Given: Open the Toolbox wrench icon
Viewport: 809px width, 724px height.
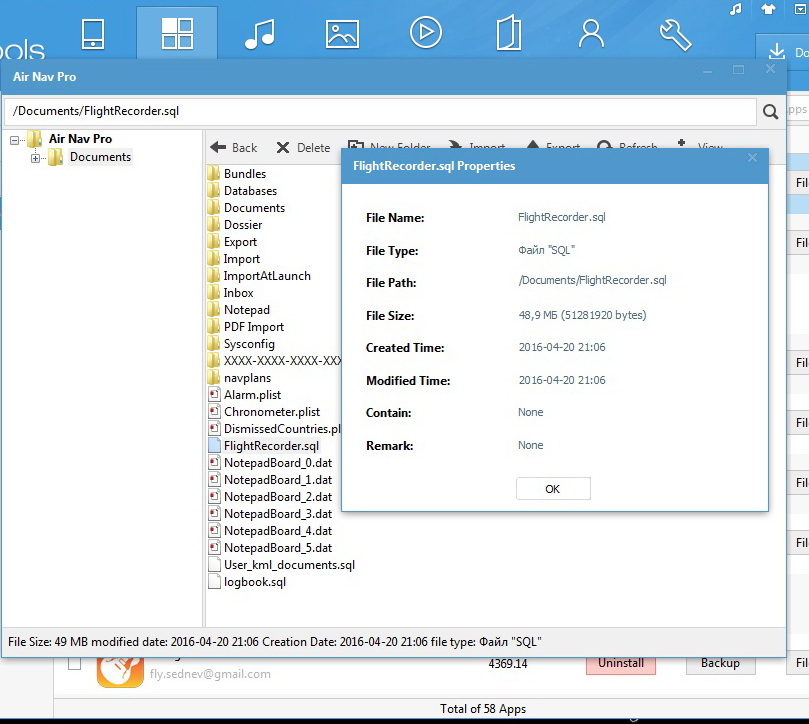Looking at the screenshot, I should click(675, 33).
